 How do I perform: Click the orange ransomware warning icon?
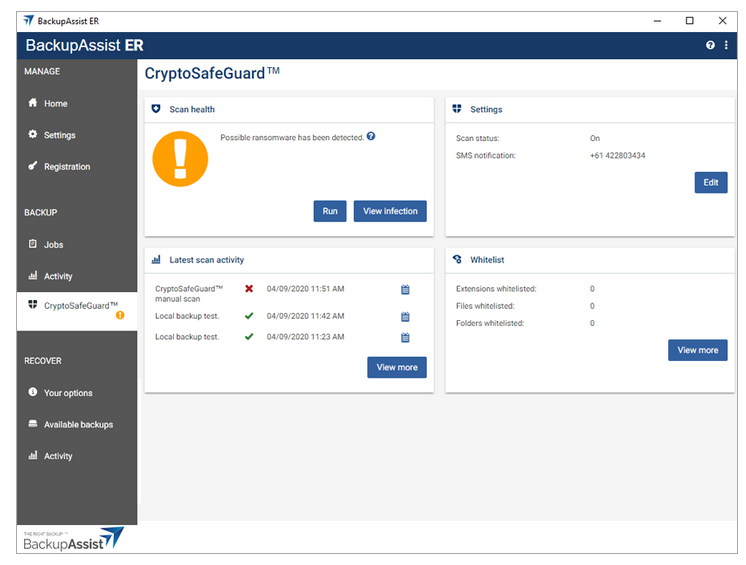pyautogui.click(x=180, y=159)
